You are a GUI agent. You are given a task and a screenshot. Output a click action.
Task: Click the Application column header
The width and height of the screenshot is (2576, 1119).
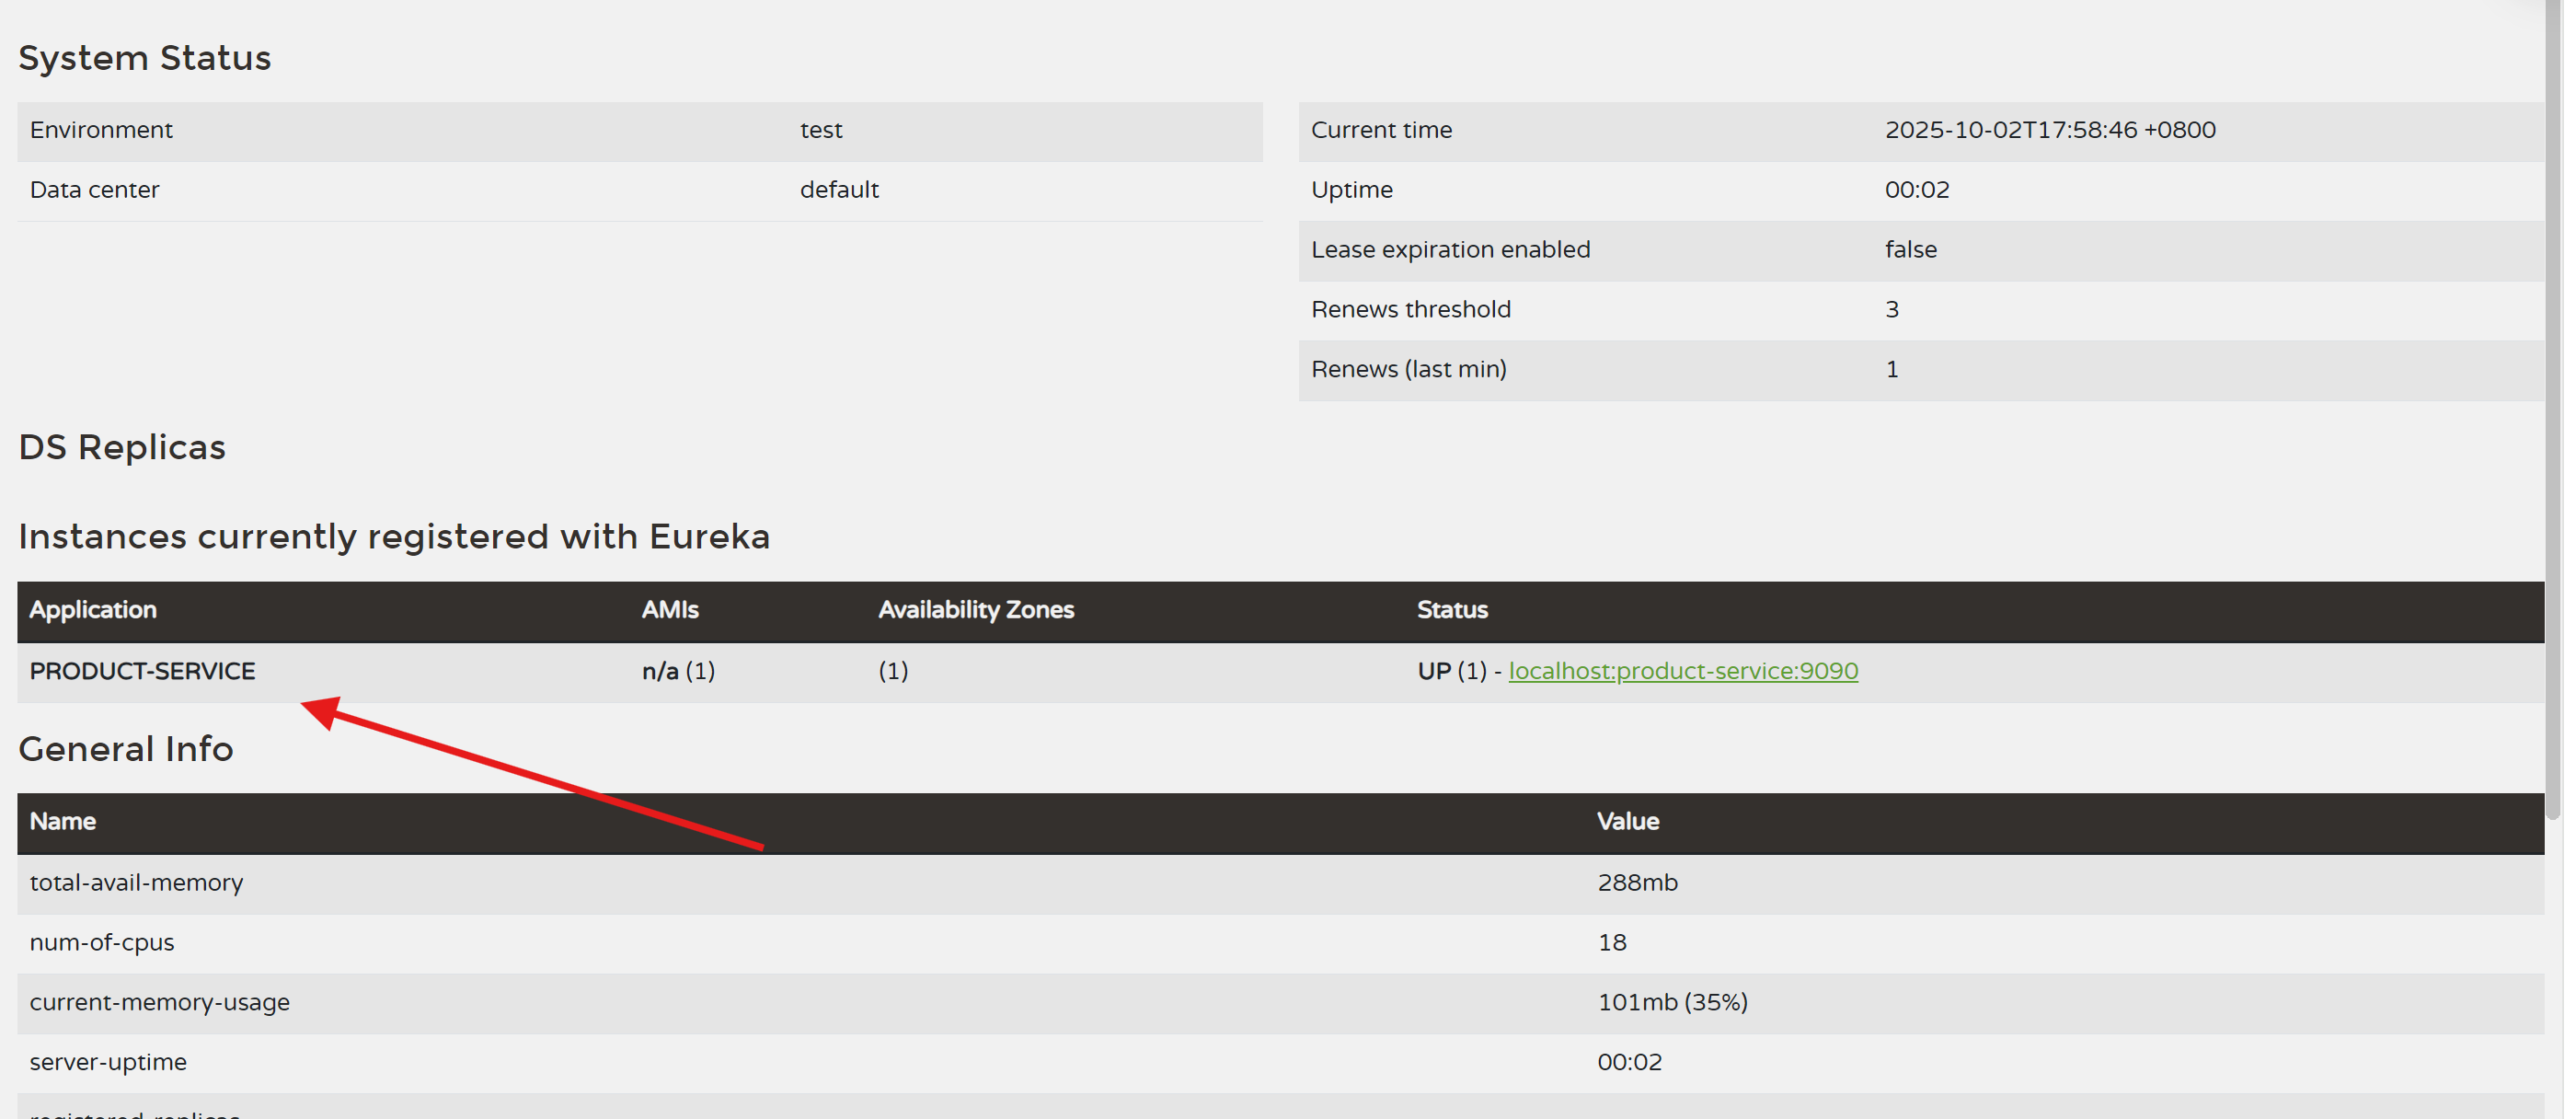click(x=93, y=610)
